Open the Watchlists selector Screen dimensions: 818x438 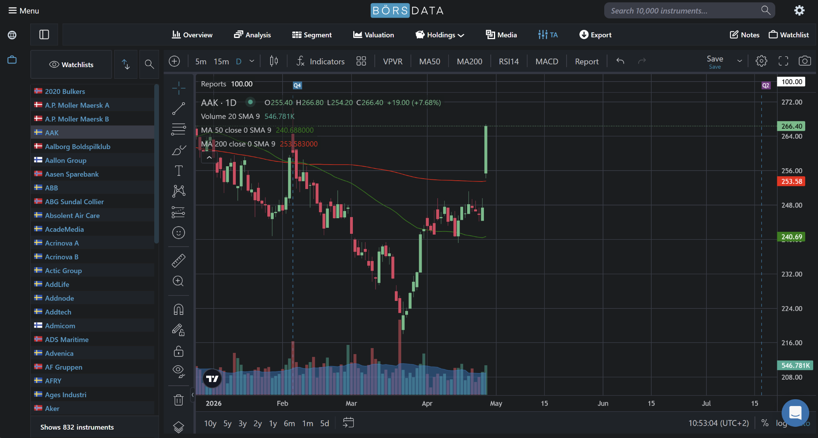tap(71, 65)
